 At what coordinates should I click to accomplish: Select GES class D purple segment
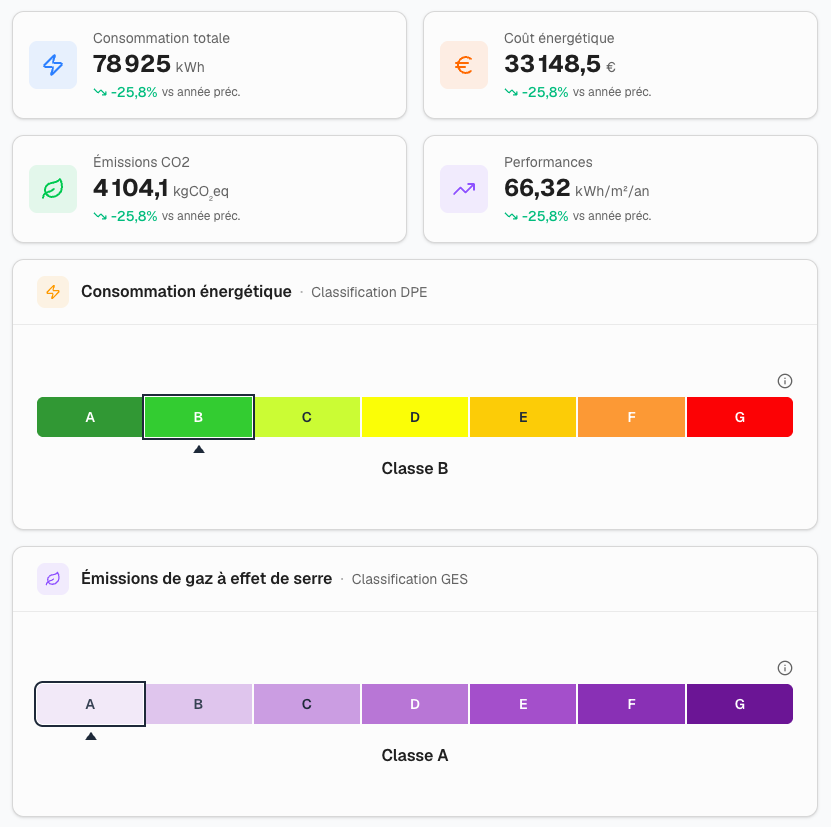pyautogui.click(x=415, y=704)
